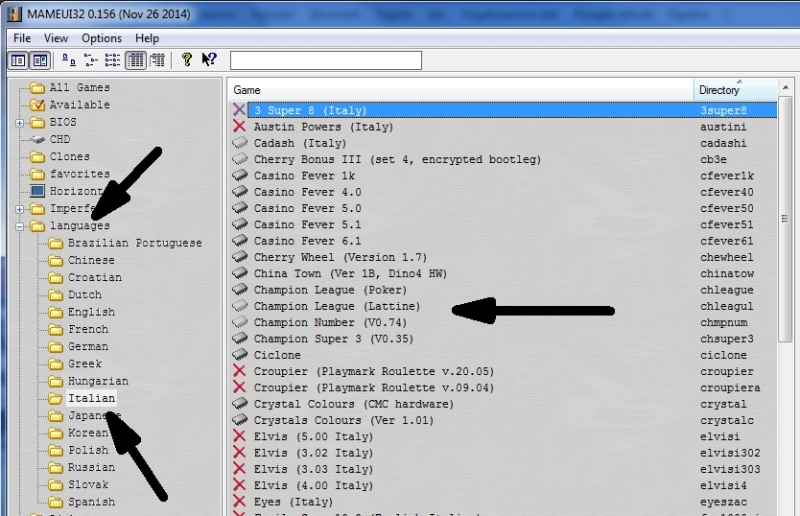The image size is (800, 516).
Task: Click the game list vertical scrollbar thumb
Action: tap(785, 219)
